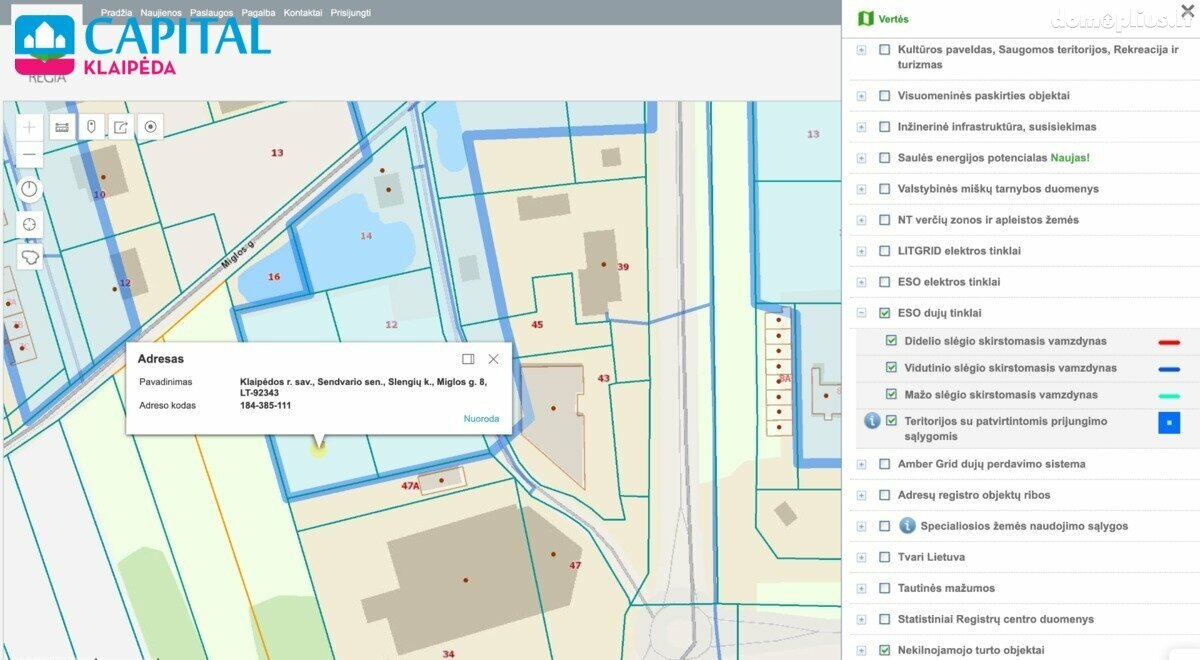
Task: Click turquoise low-pressure pipeline legend swatch
Action: click(1168, 396)
